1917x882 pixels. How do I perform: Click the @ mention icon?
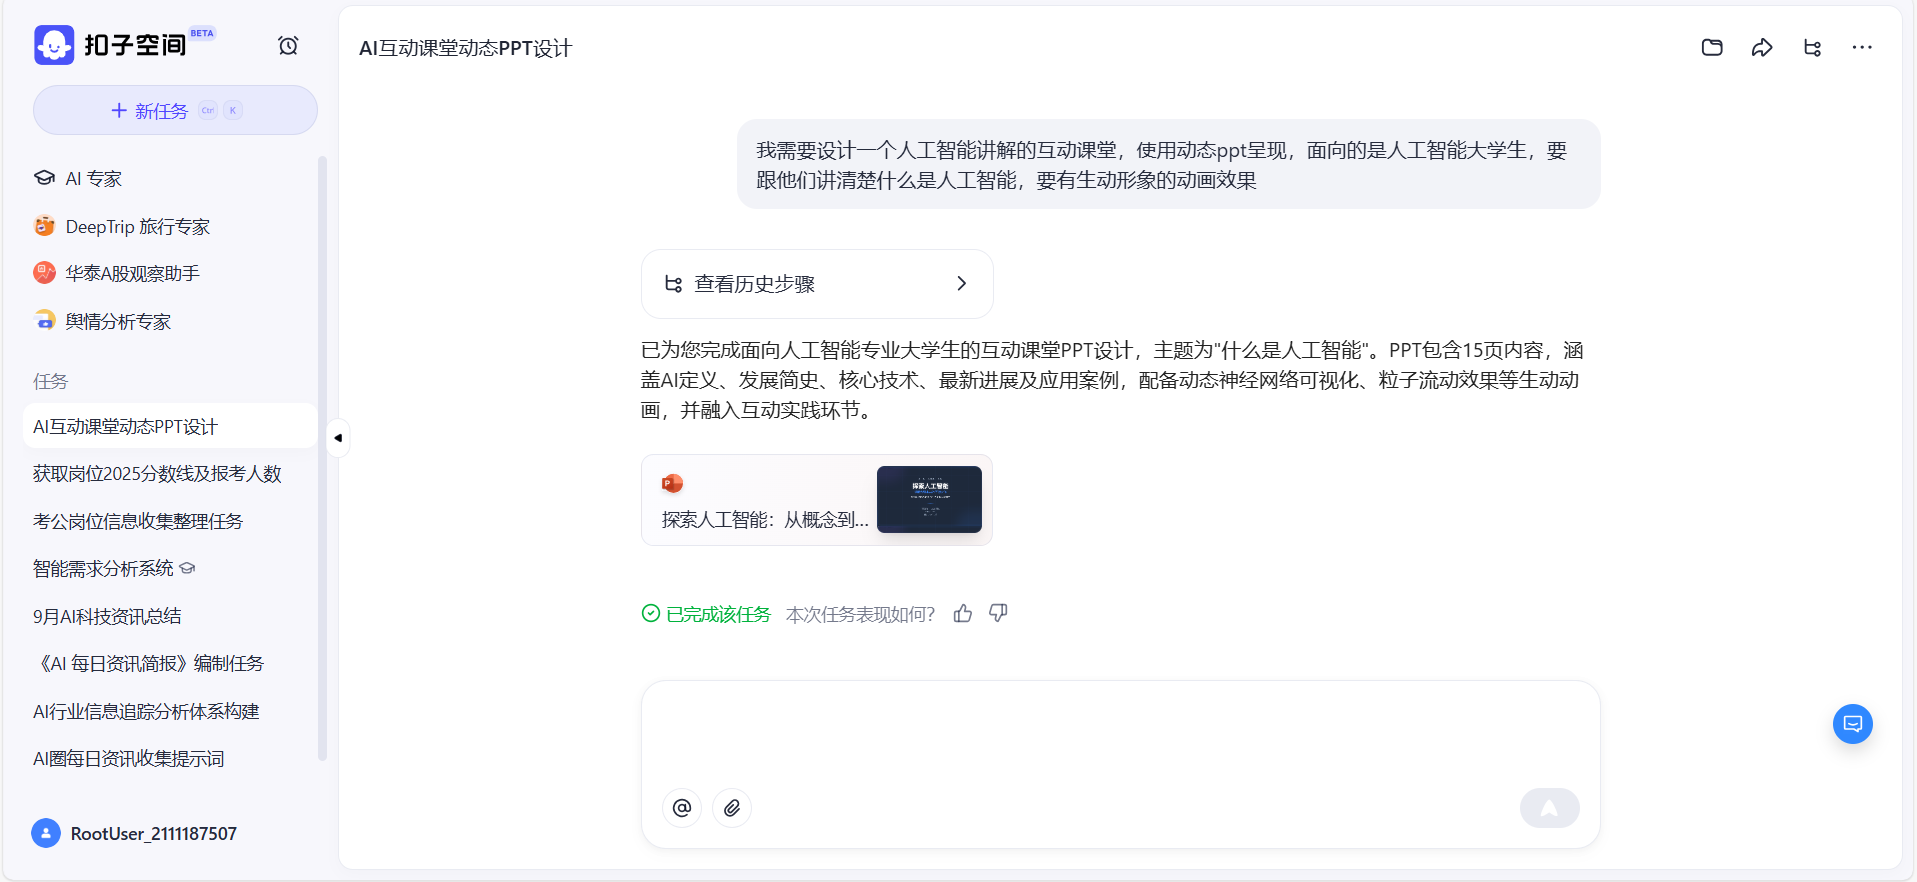pos(682,808)
